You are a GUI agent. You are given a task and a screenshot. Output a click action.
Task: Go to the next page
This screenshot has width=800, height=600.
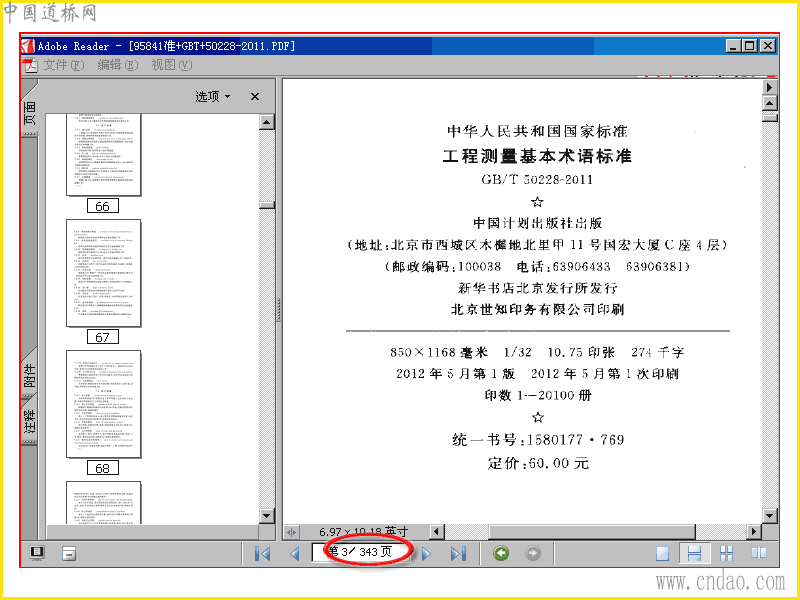pos(426,553)
